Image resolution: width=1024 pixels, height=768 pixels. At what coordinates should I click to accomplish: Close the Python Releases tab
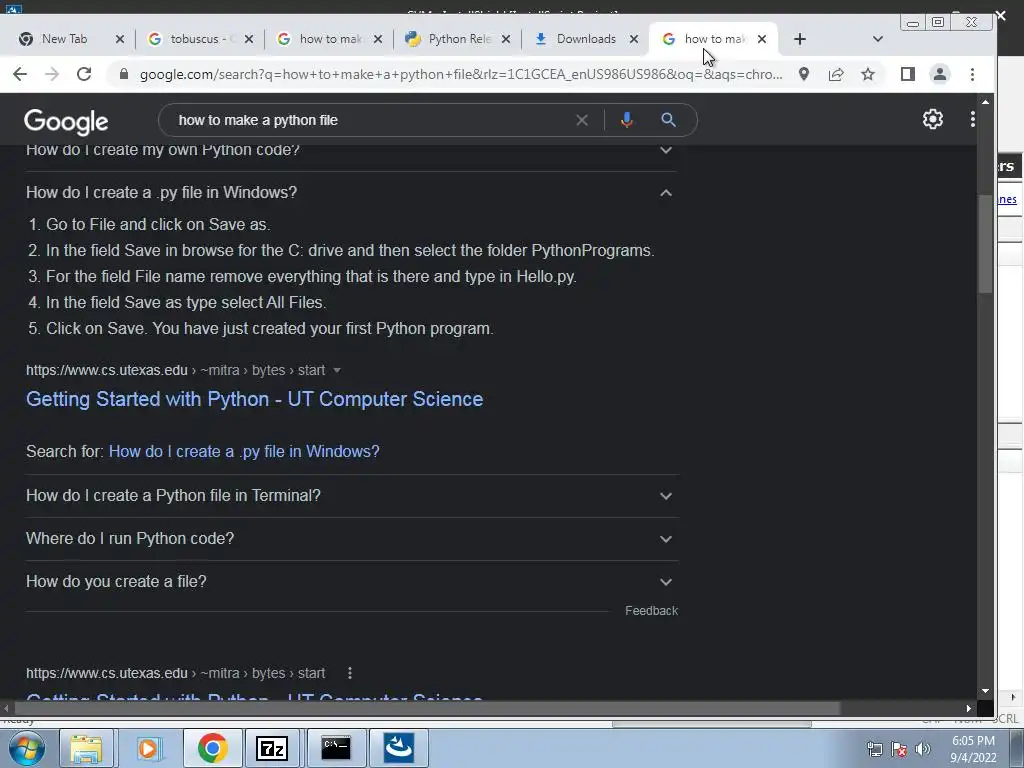point(505,39)
